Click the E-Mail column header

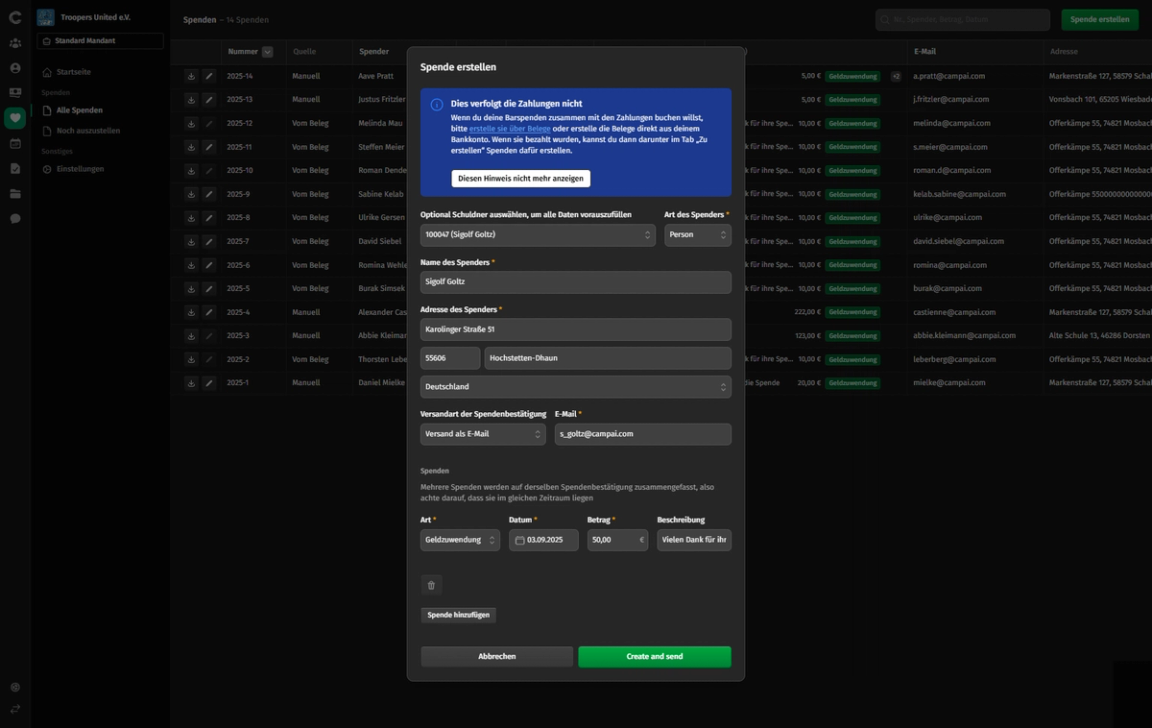tap(924, 52)
